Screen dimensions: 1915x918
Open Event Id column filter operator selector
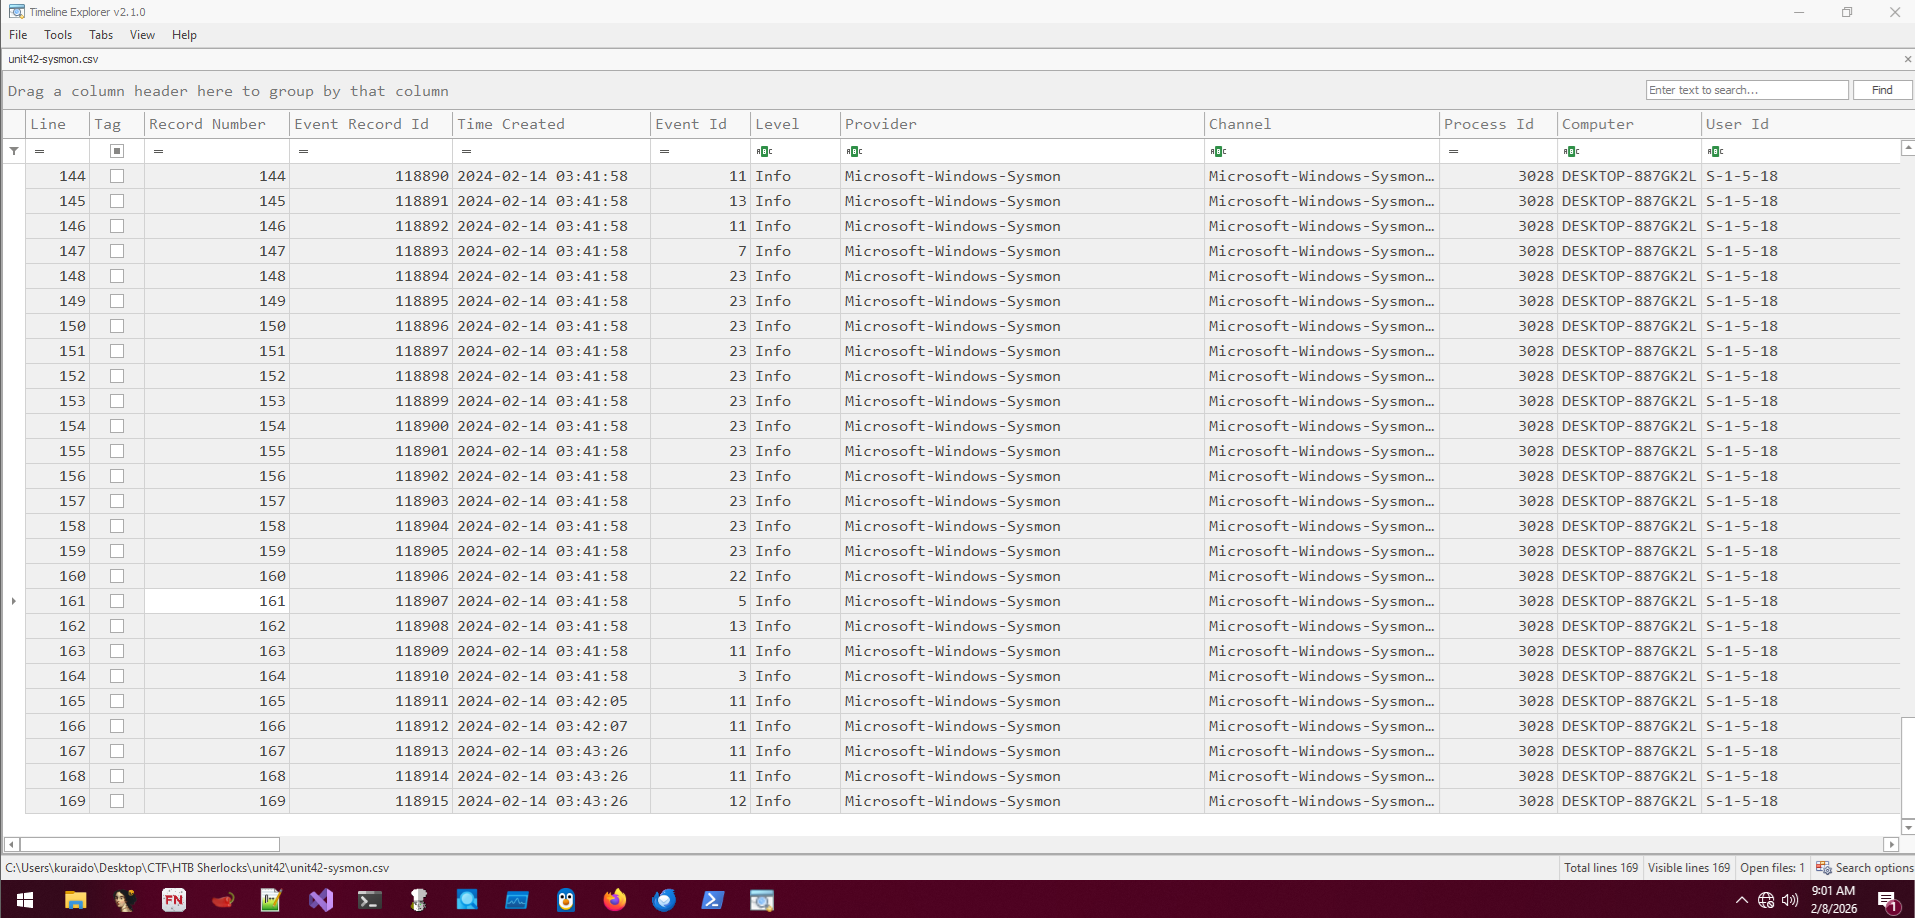click(664, 151)
